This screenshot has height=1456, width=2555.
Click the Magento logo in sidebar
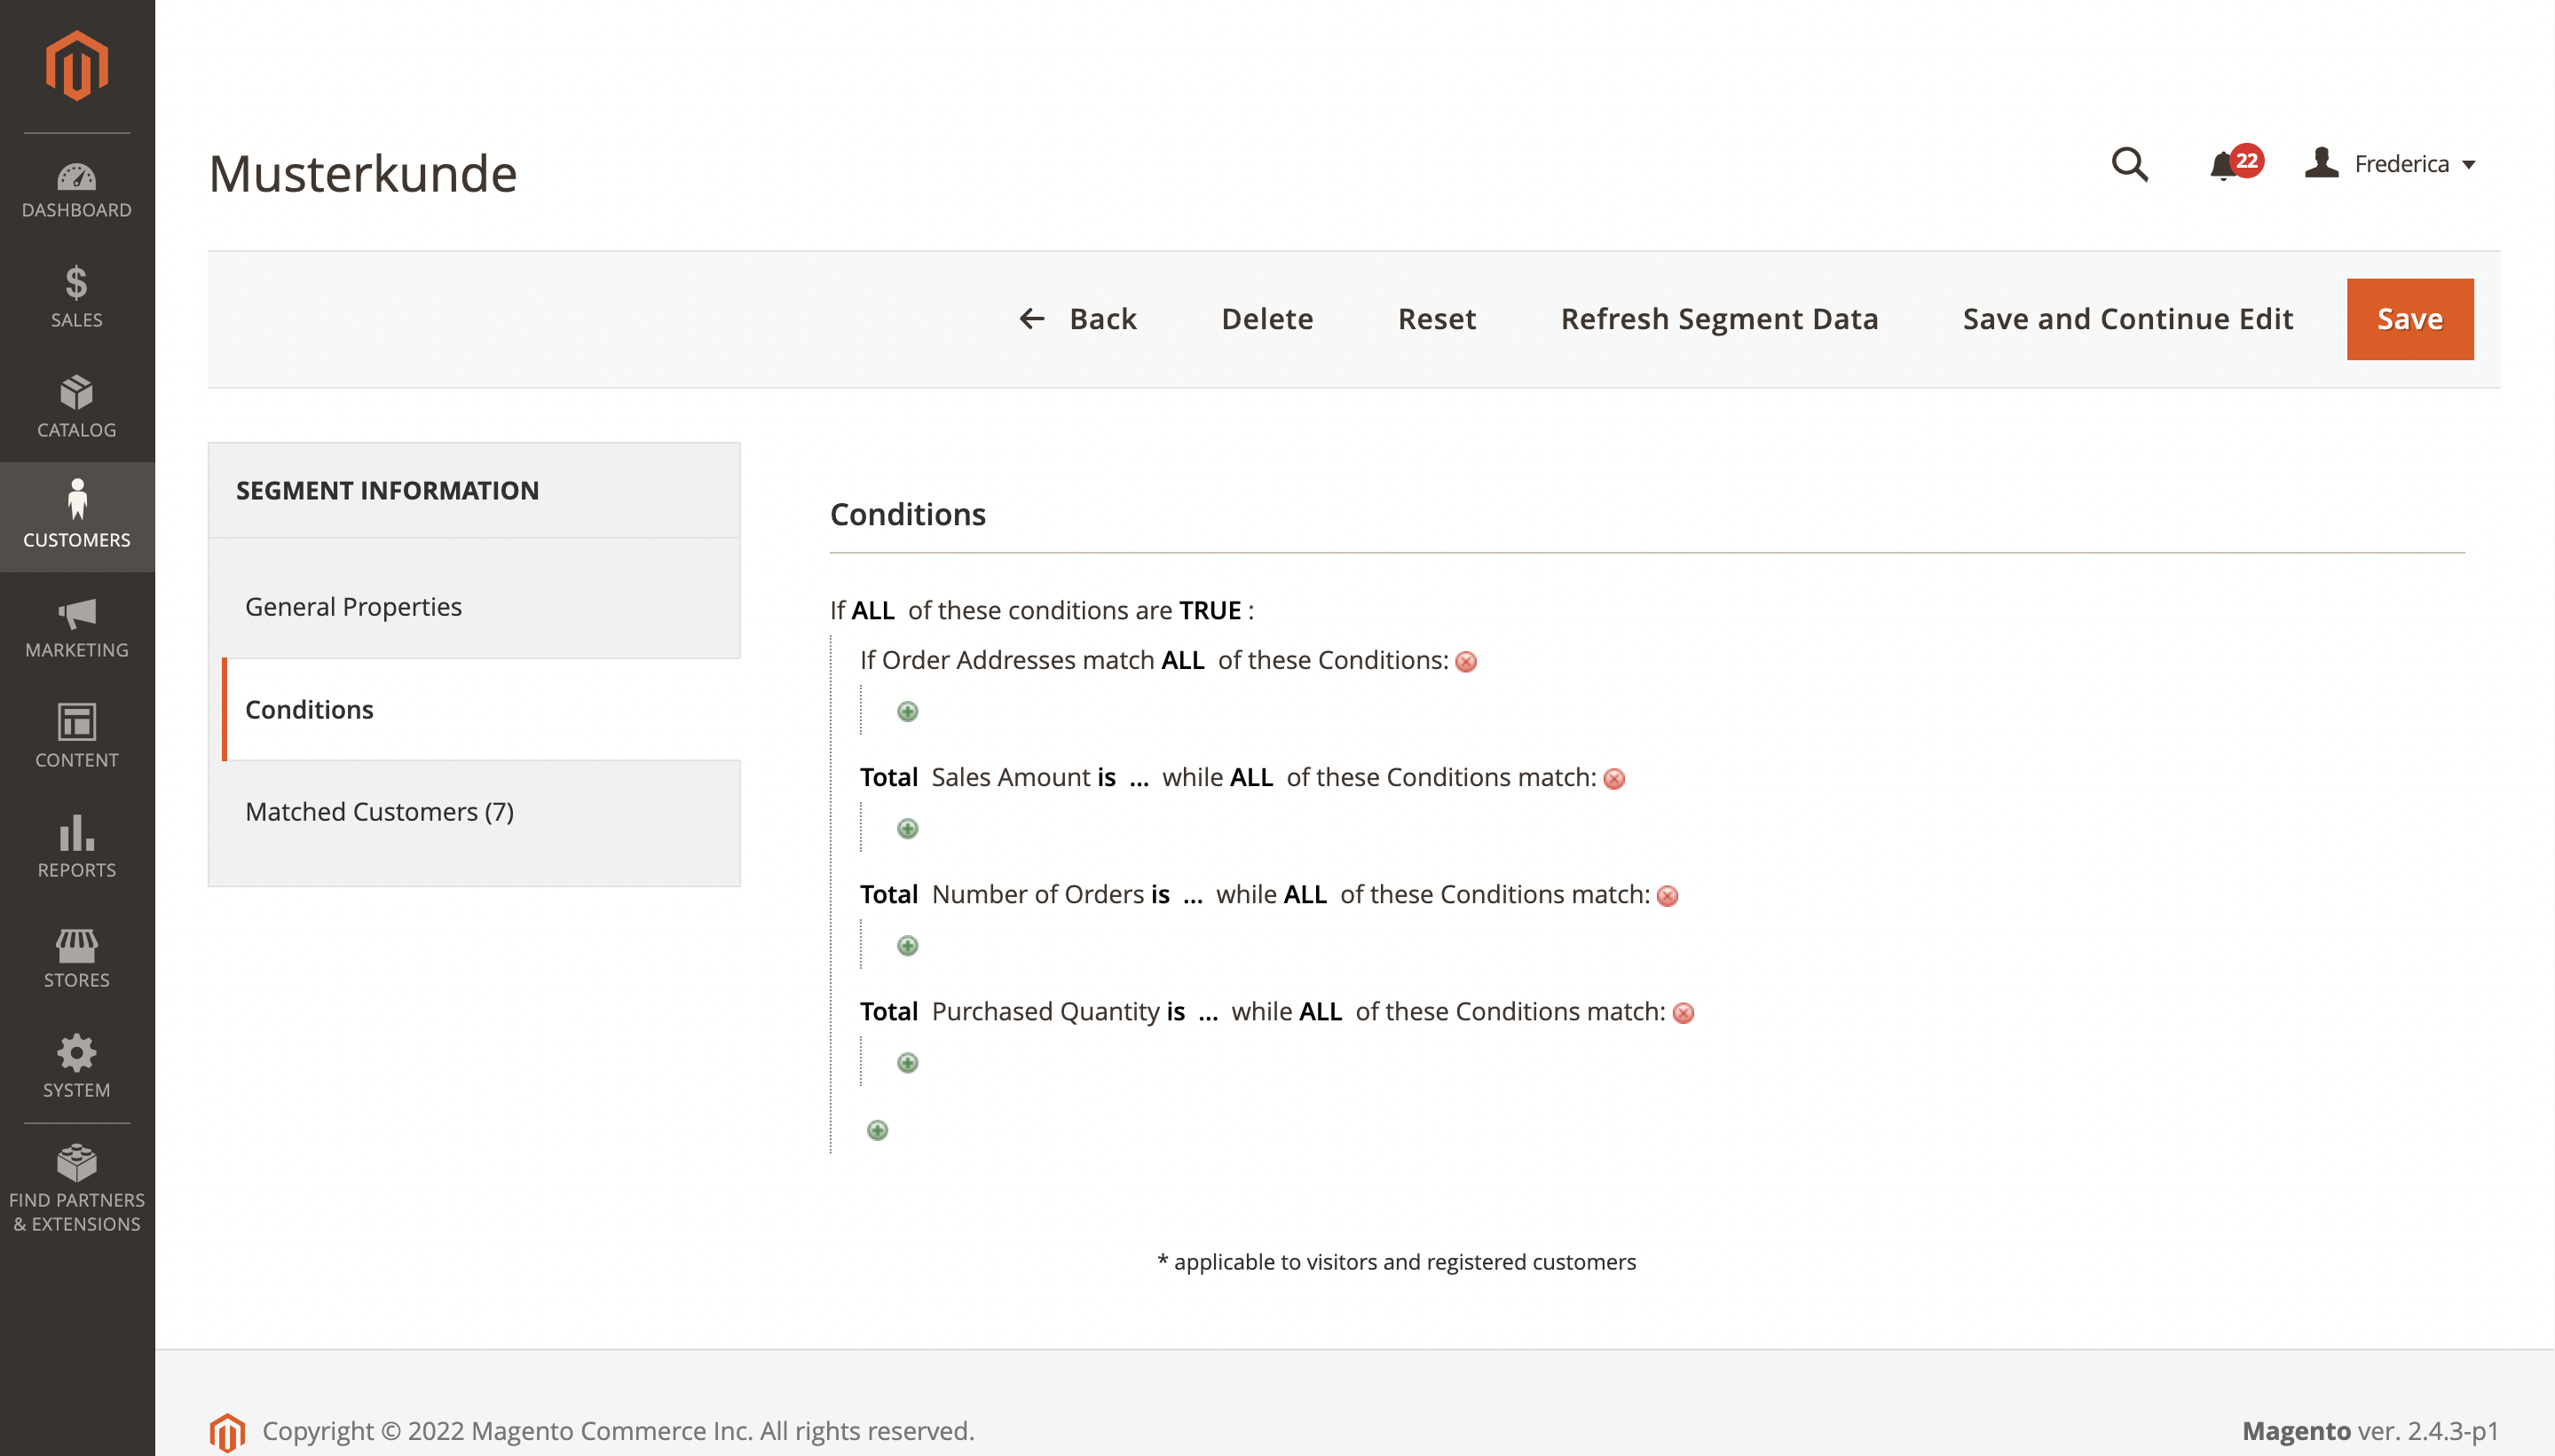coord(77,66)
